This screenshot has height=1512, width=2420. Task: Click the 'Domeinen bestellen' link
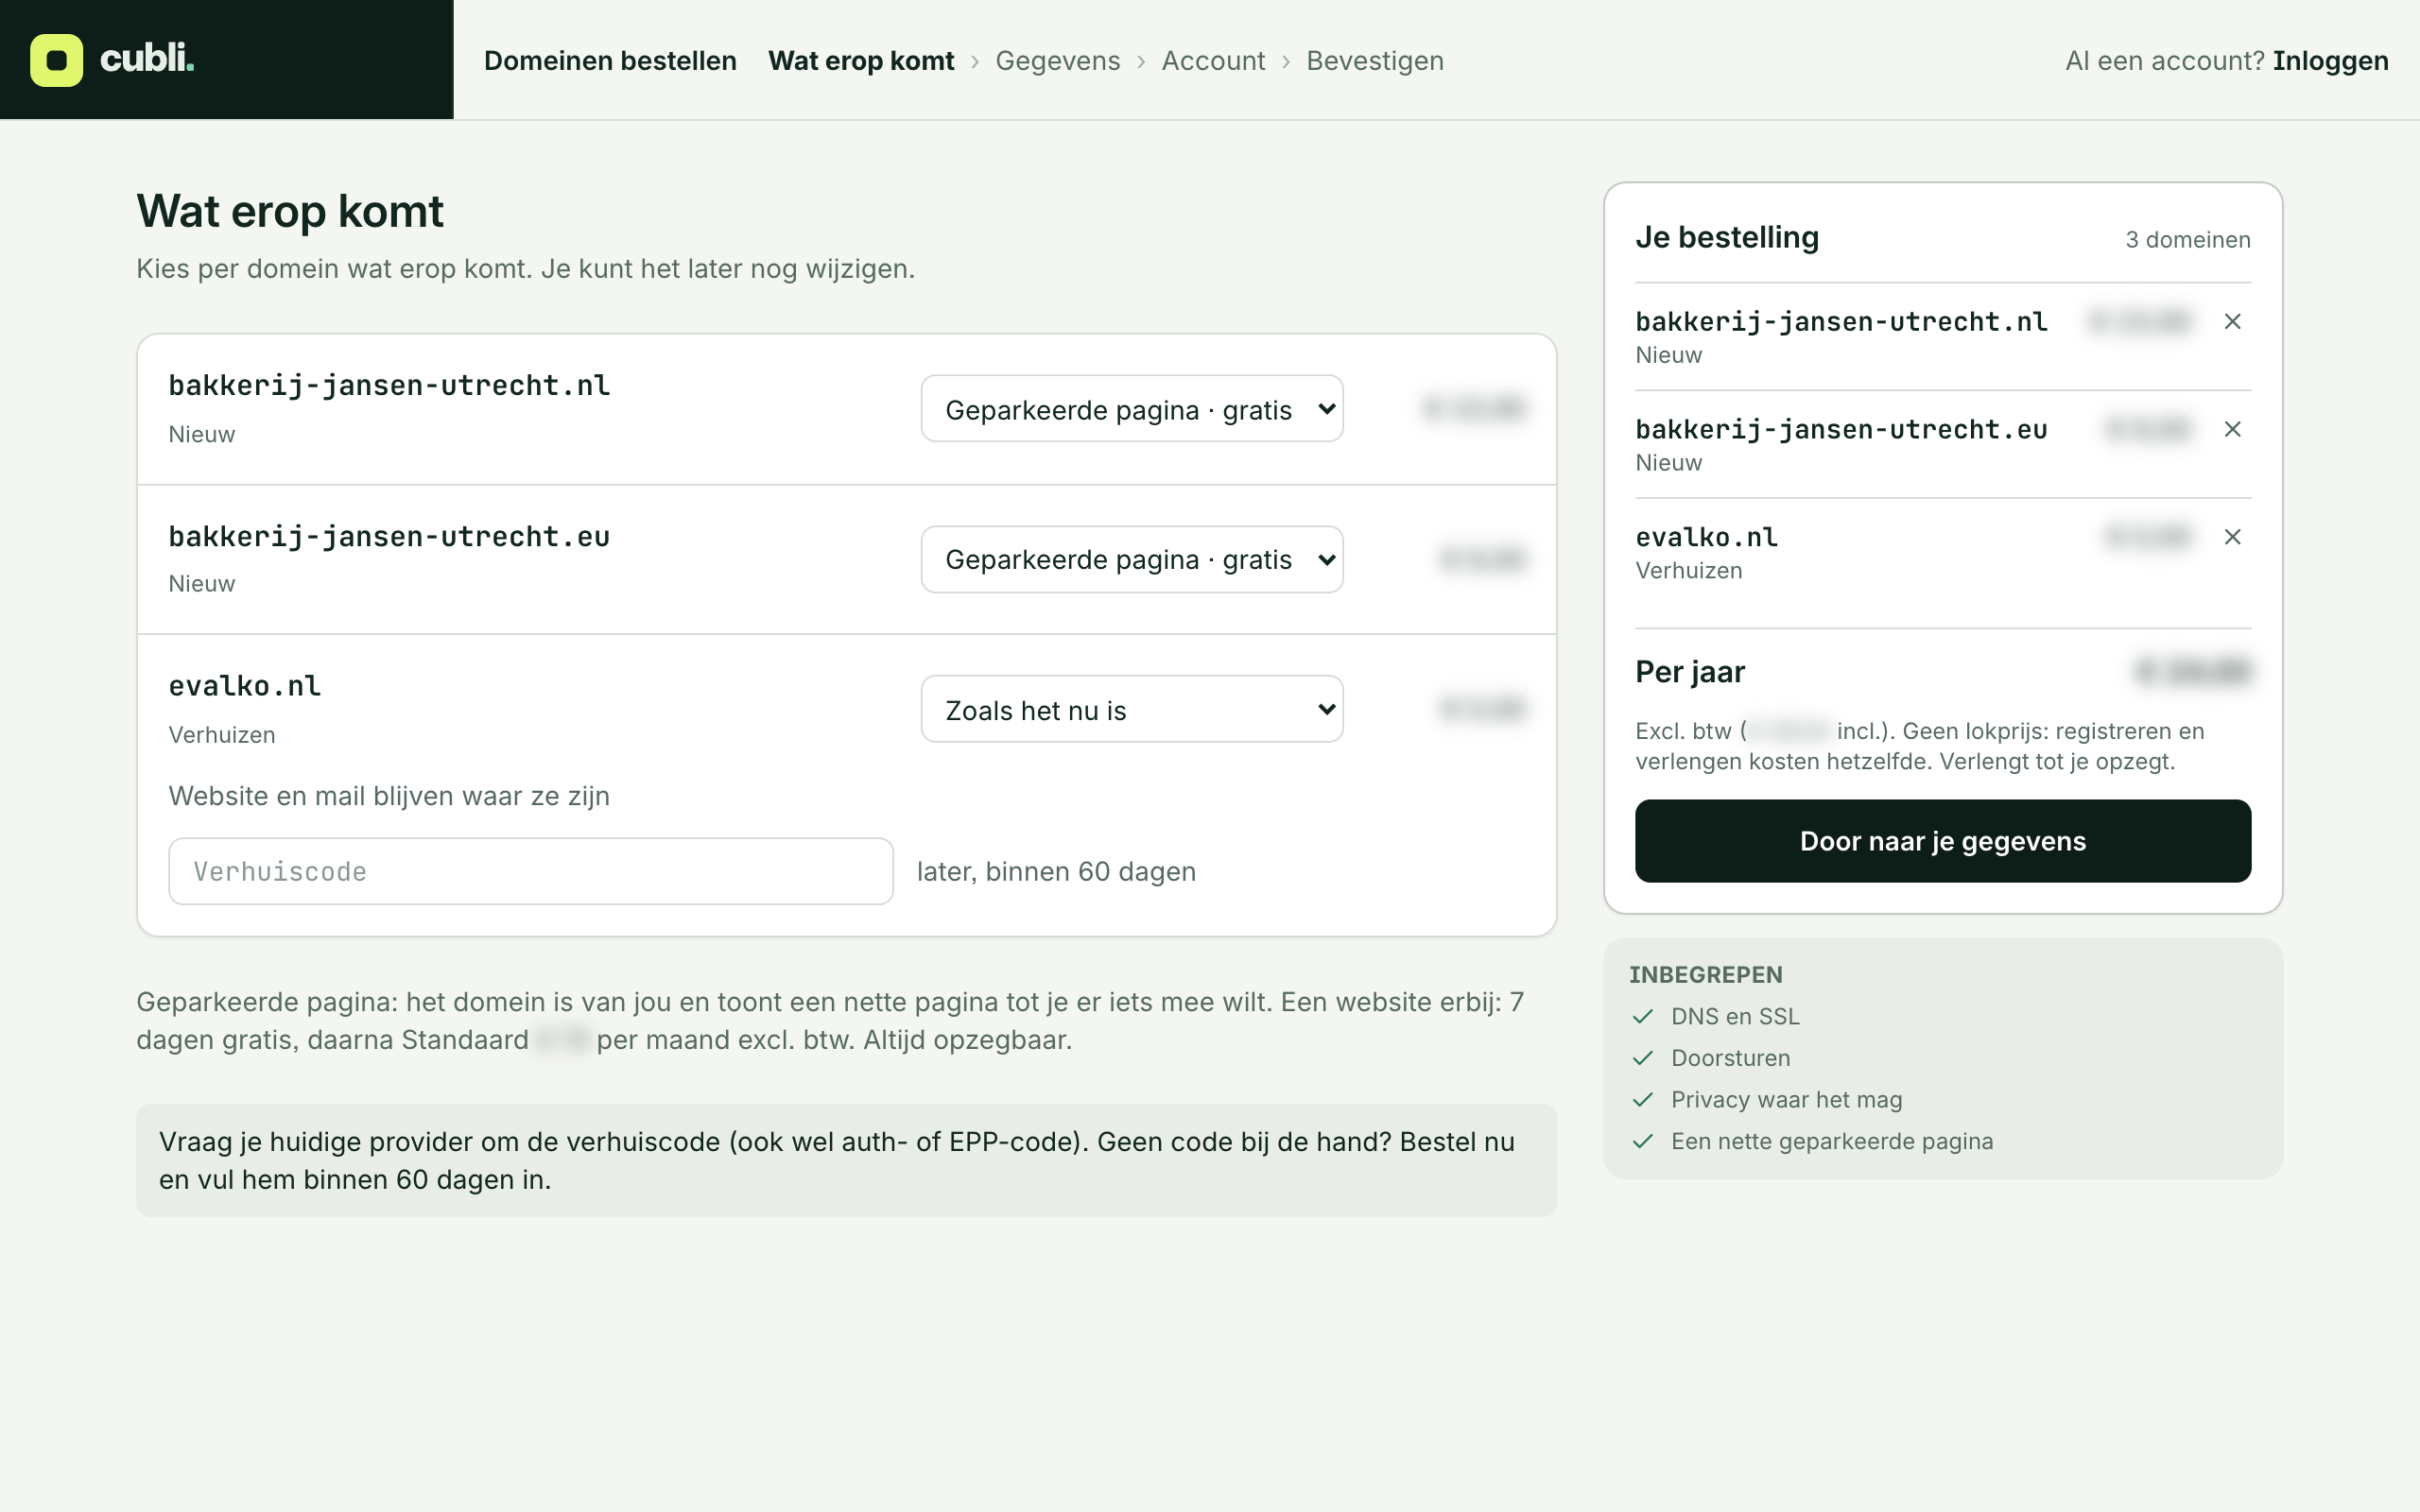[610, 60]
